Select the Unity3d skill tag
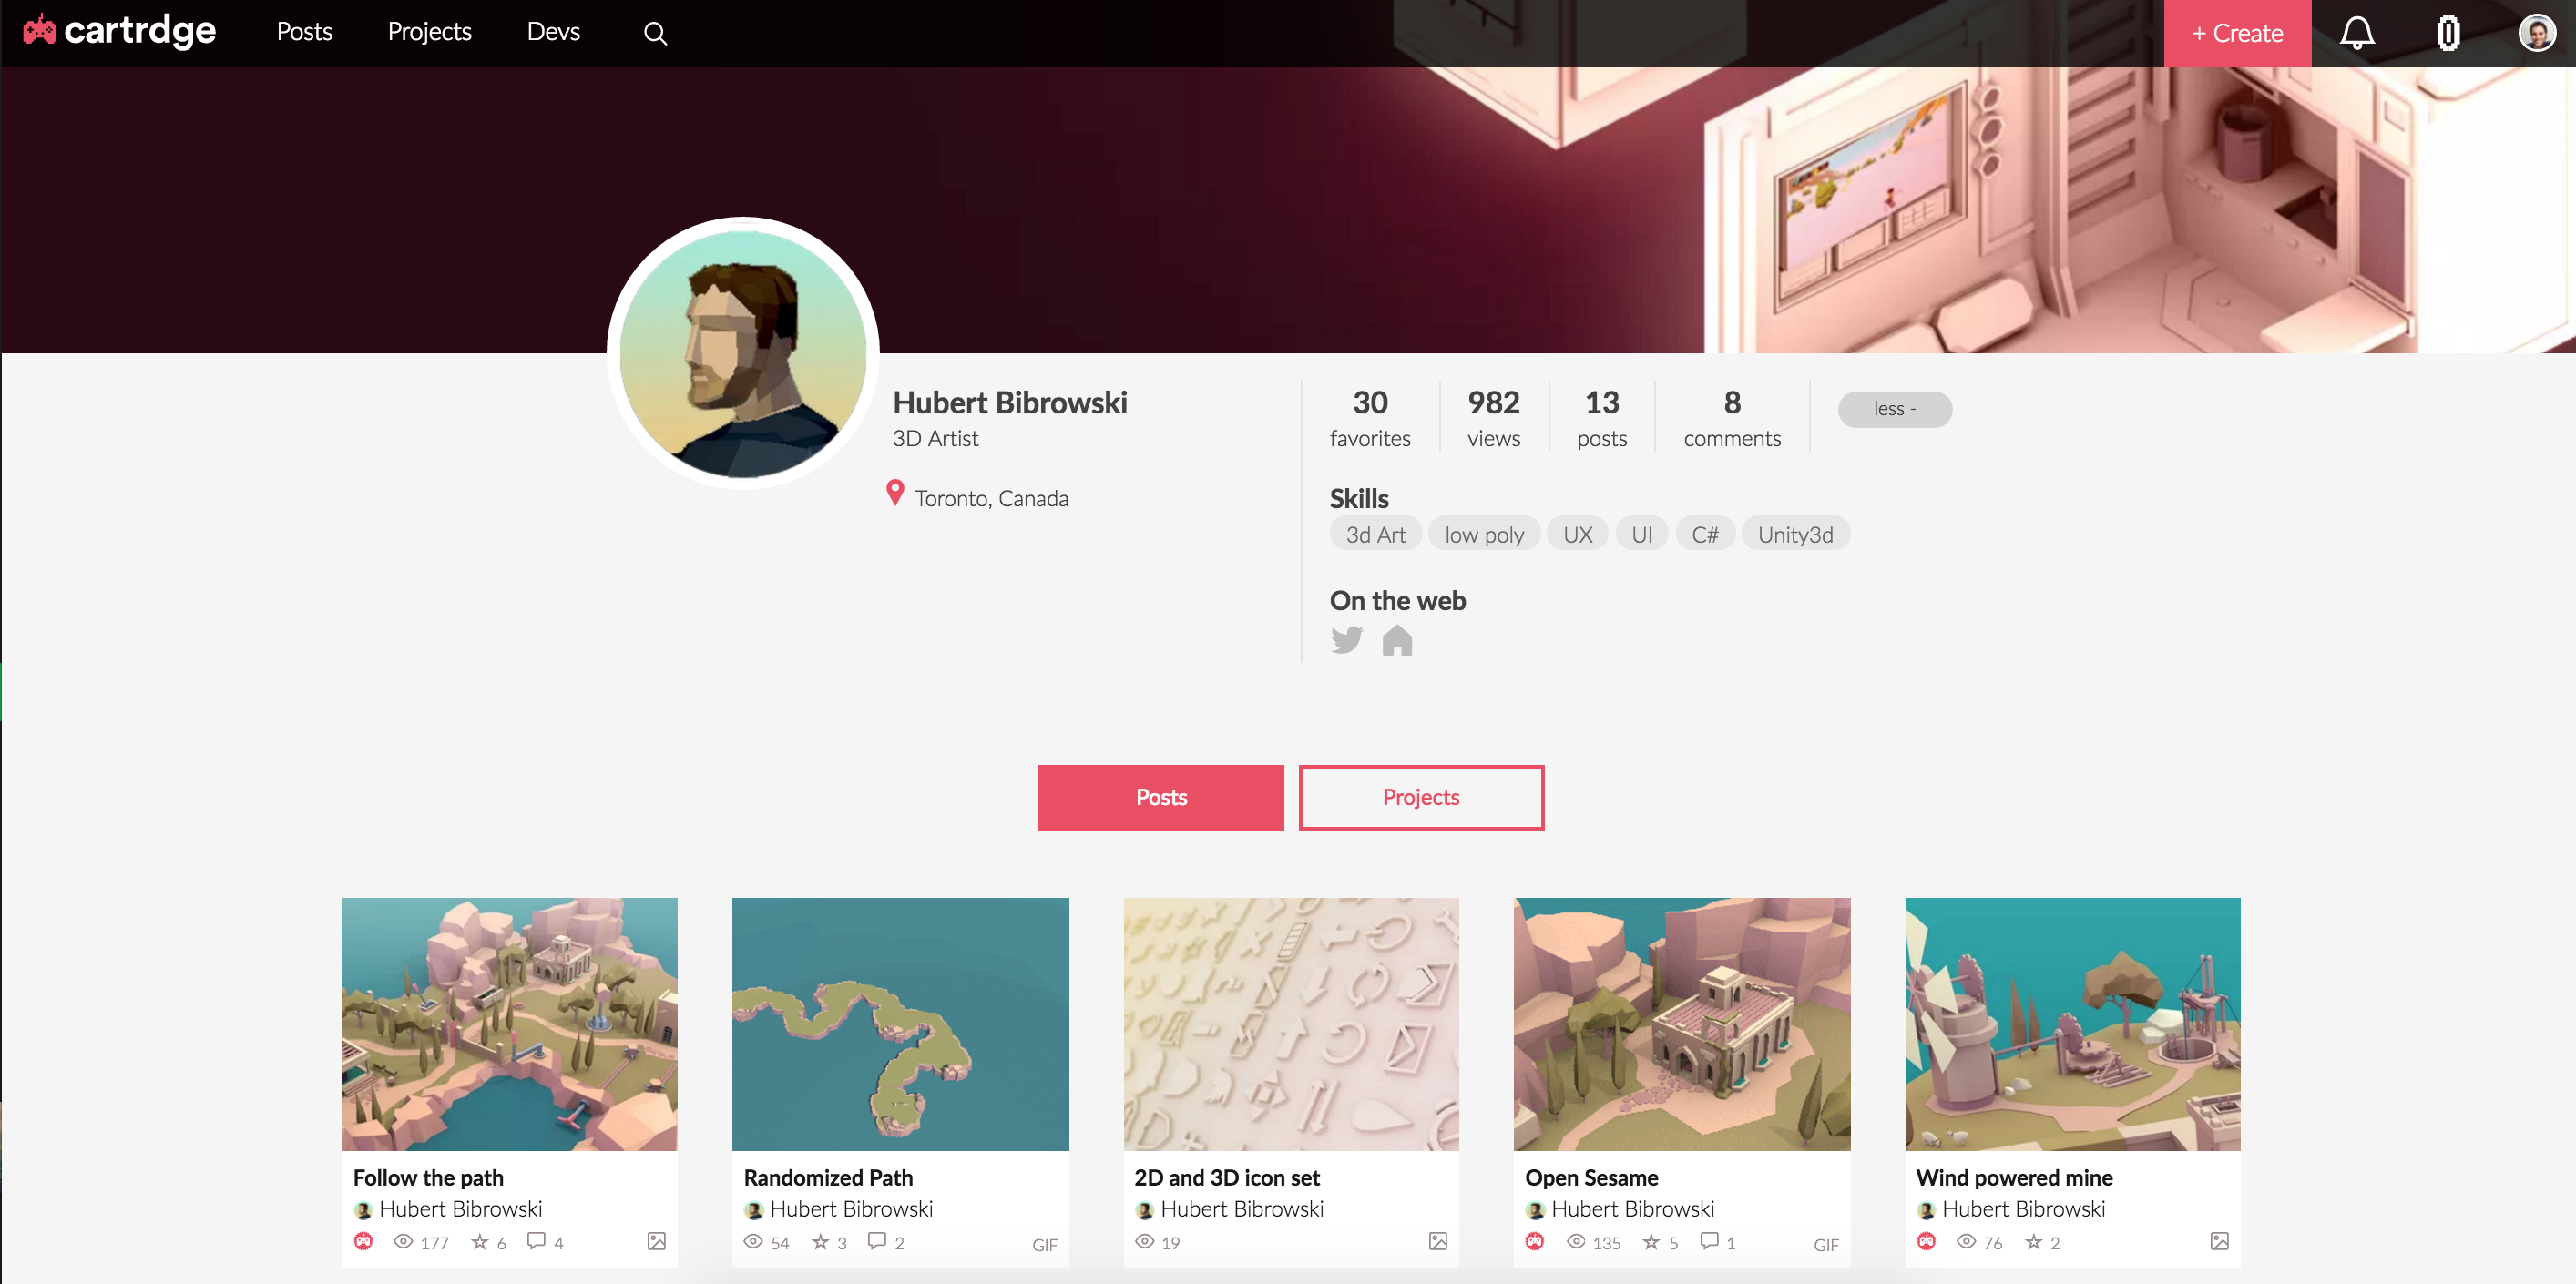The width and height of the screenshot is (2576, 1284). click(x=1795, y=534)
